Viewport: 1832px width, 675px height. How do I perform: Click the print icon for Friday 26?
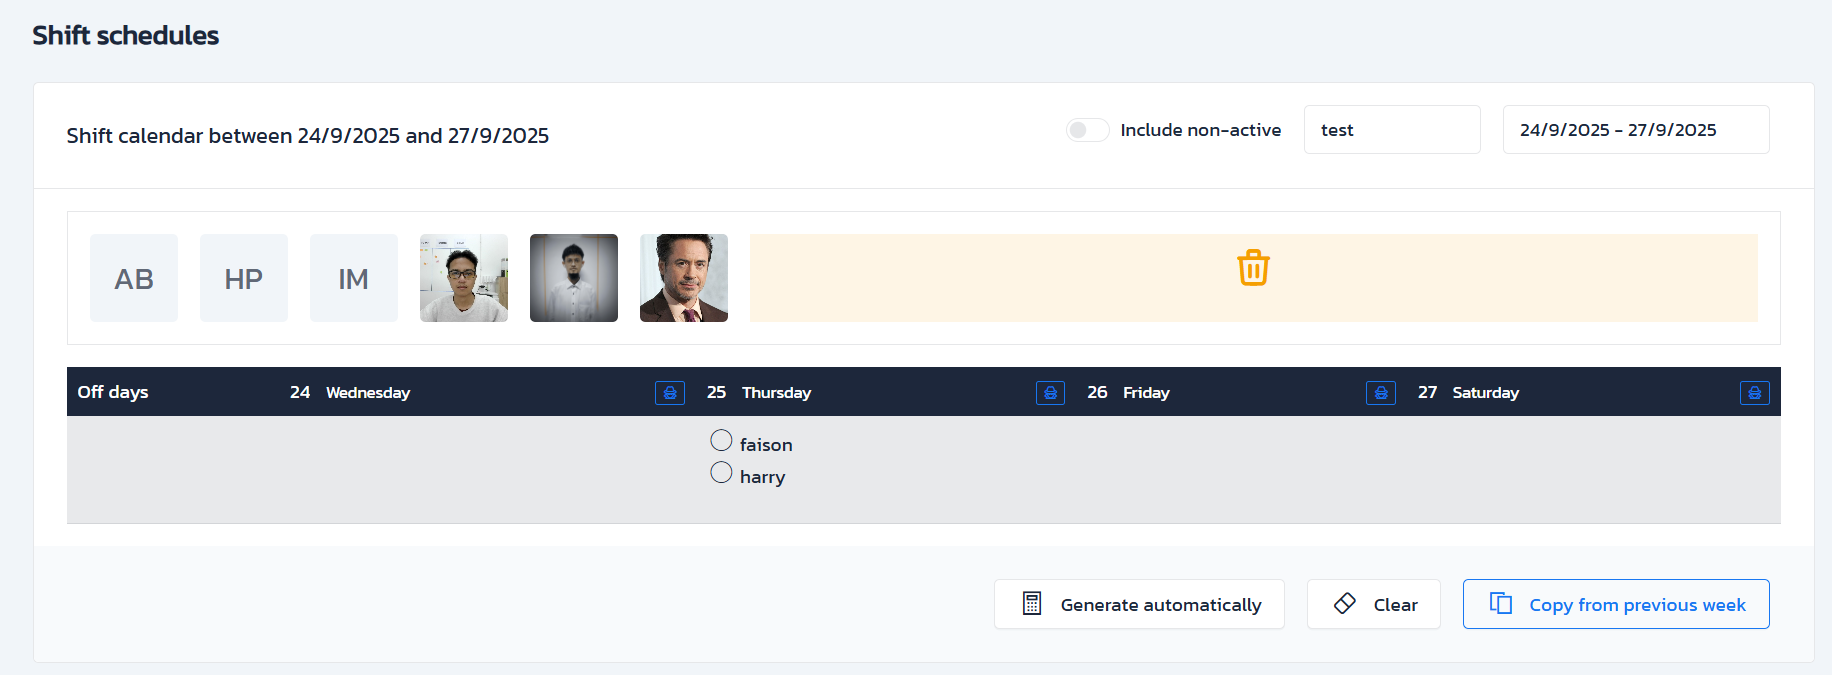coord(1380,393)
